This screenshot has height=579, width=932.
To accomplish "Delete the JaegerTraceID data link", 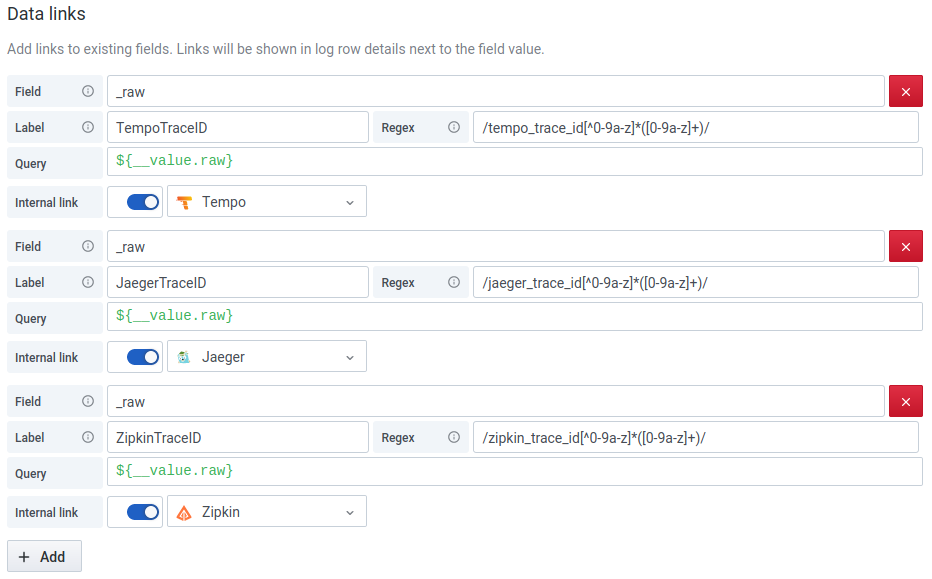I will coord(906,246).
